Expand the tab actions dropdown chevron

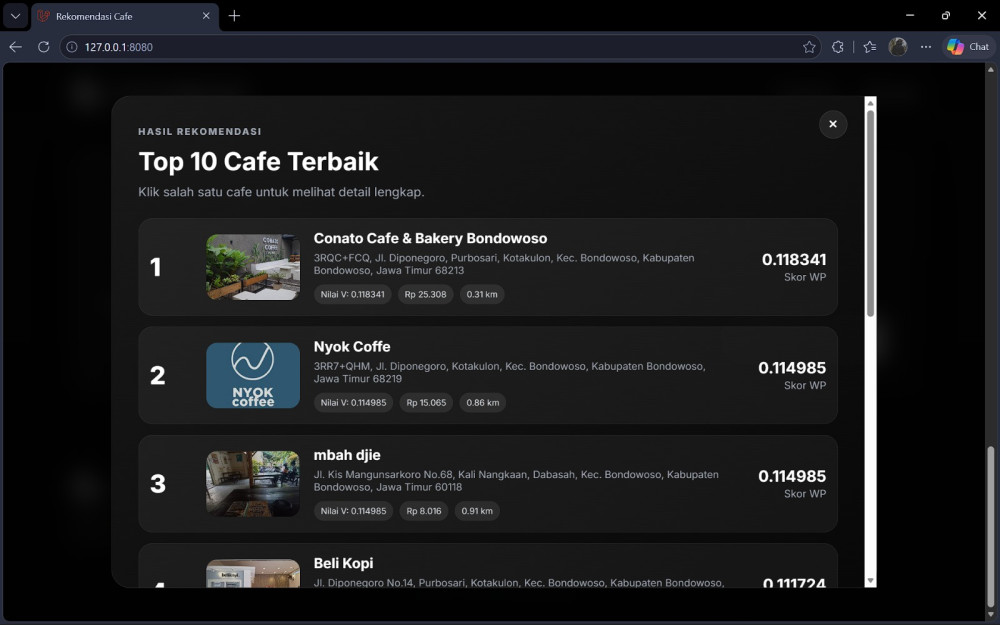tap(15, 16)
